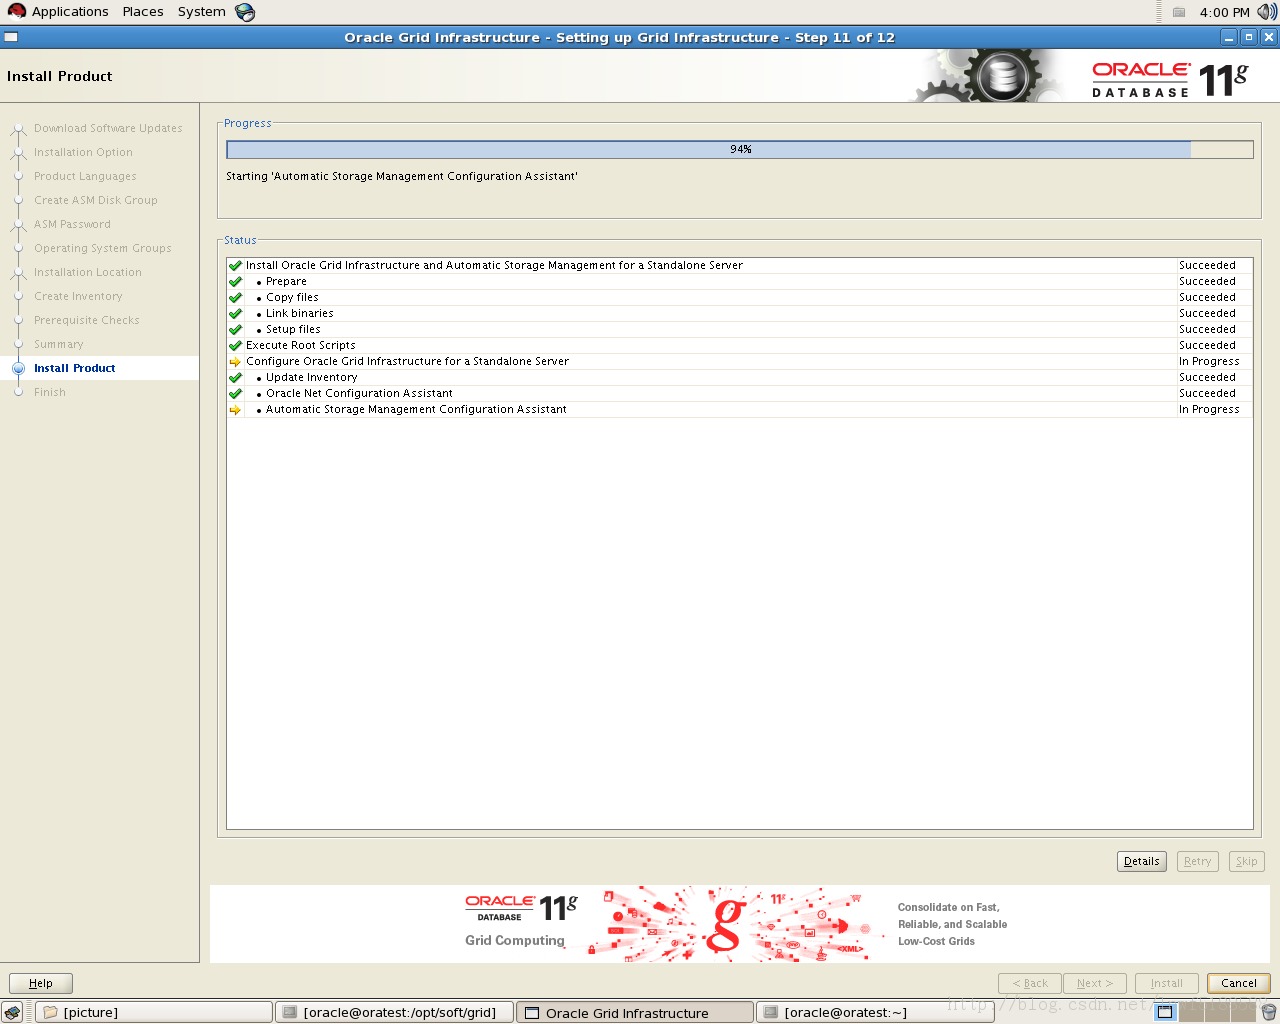
Task: Select Create Inventory step
Action: pyautogui.click(x=78, y=296)
